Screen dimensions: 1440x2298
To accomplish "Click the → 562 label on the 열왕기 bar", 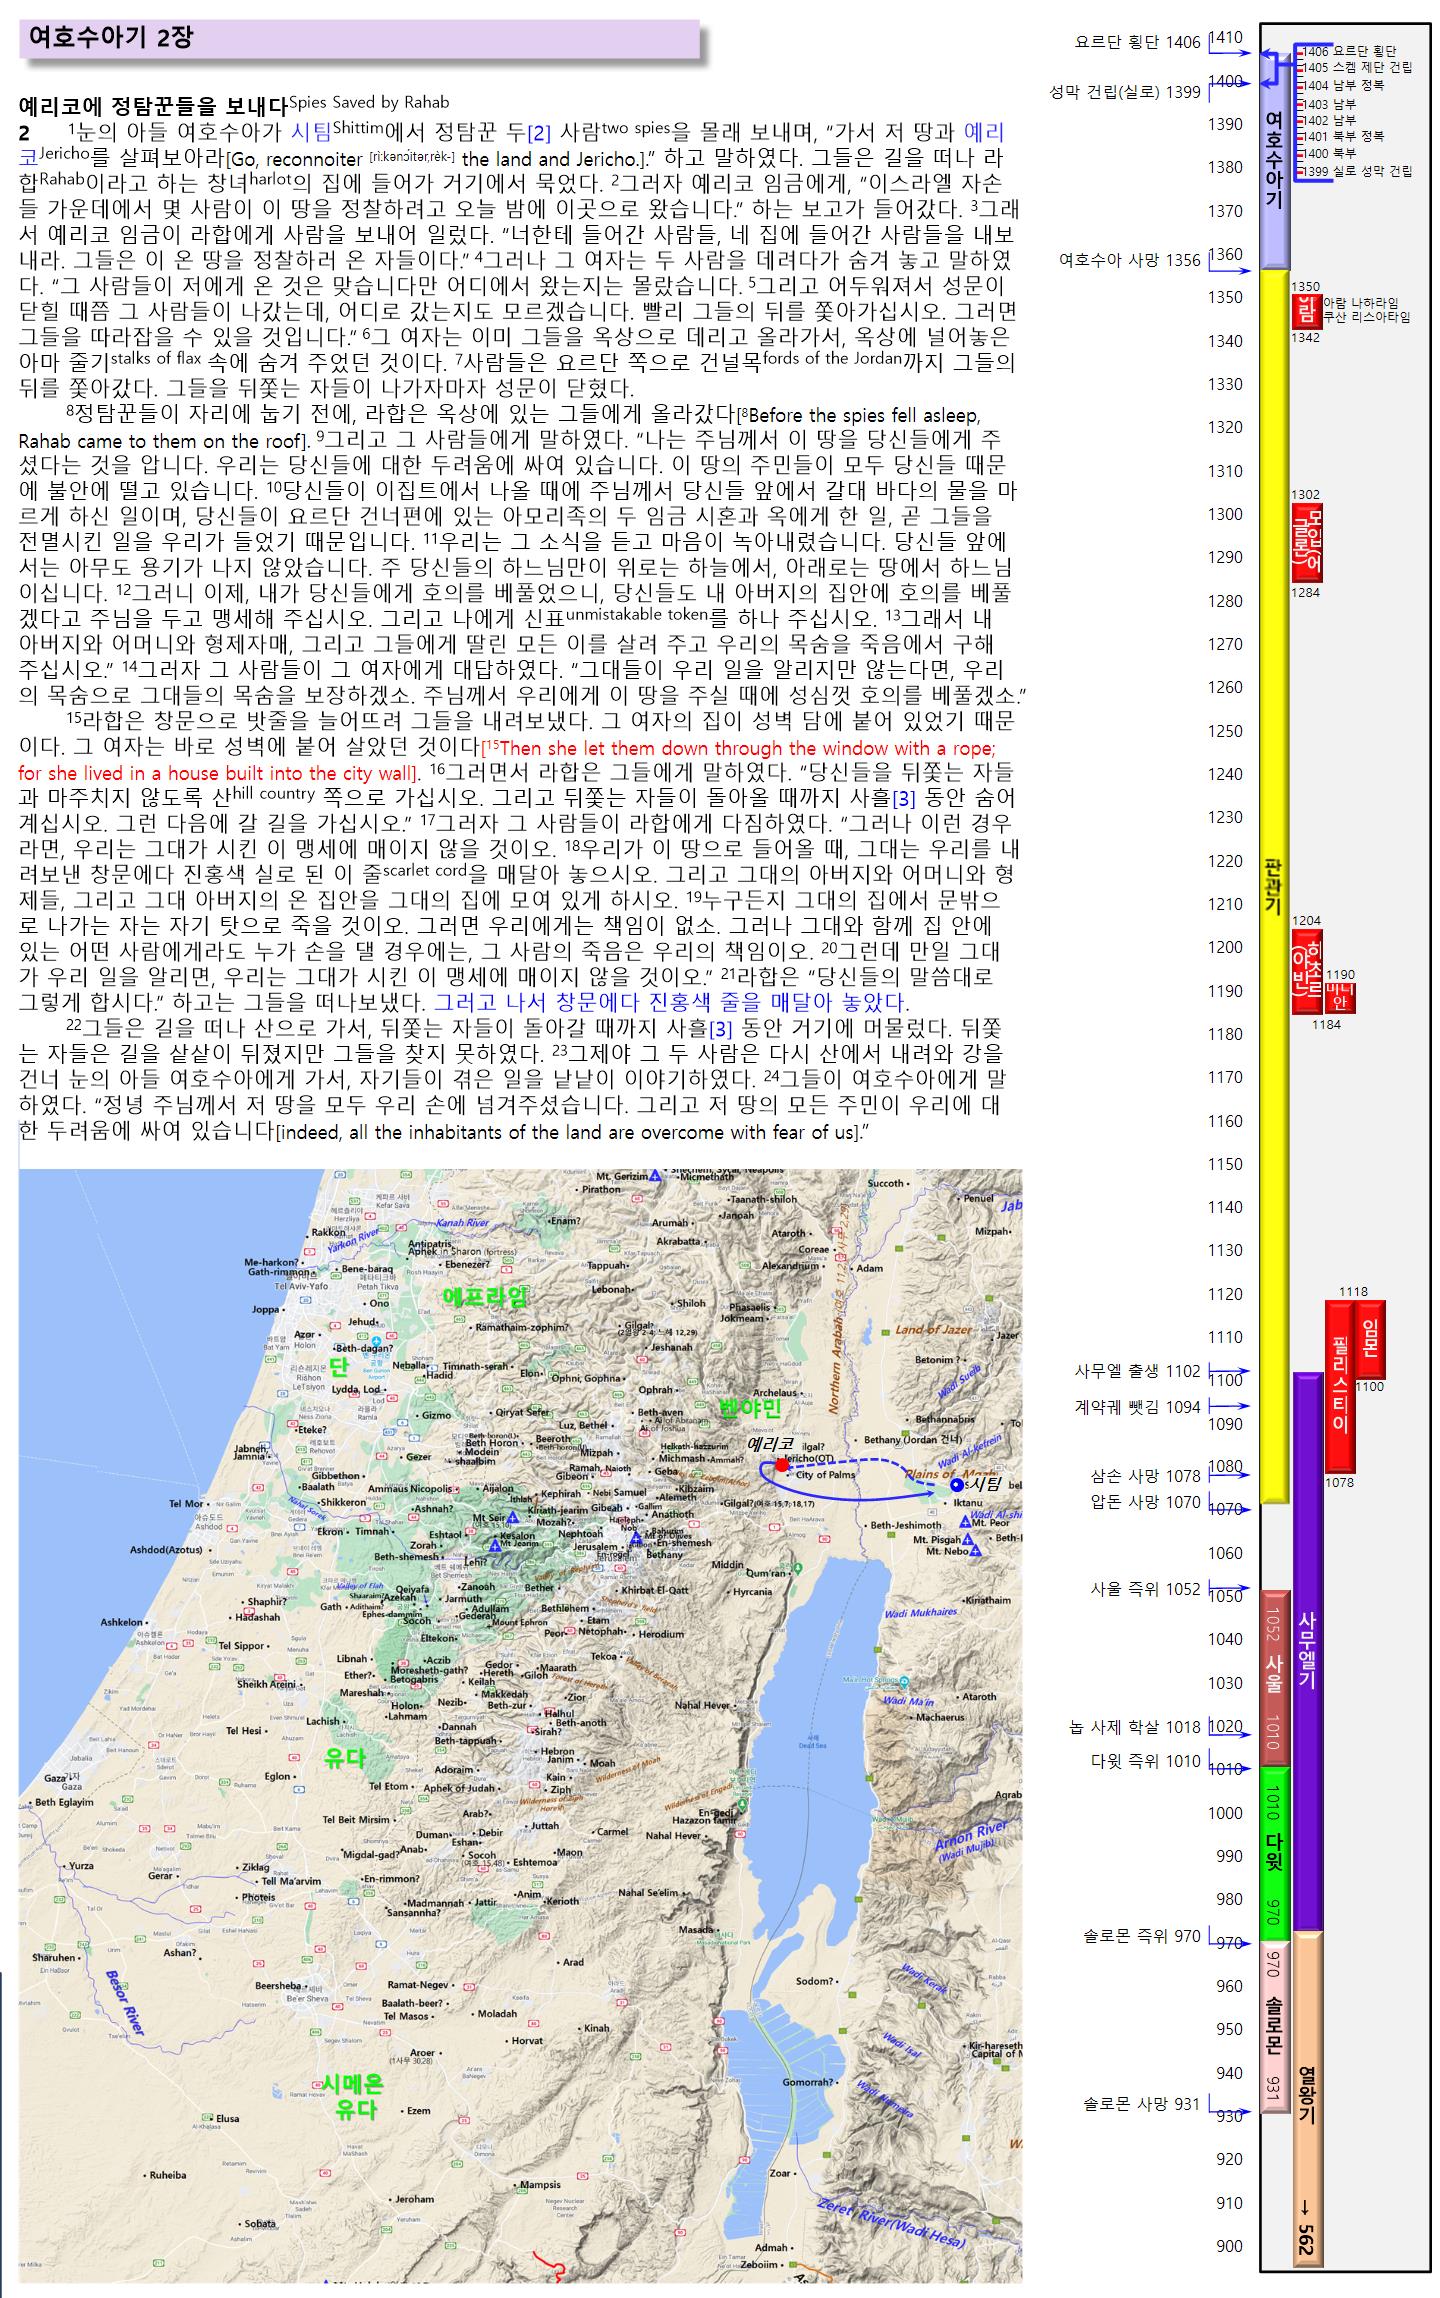I will pyautogui.click(x=1305, y=2229).
